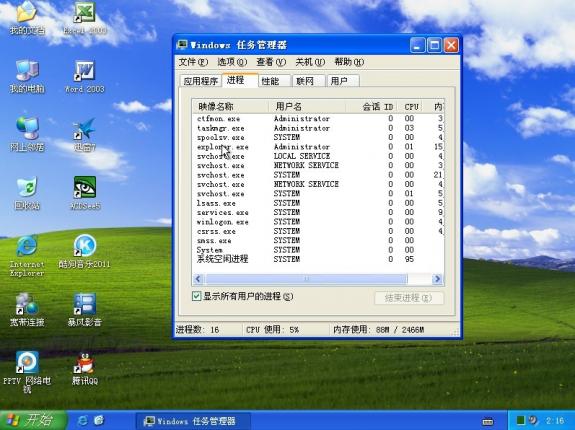Select the 暴风影音 desktop icon
Screen dimensions: 575x430
pos(85,310)
